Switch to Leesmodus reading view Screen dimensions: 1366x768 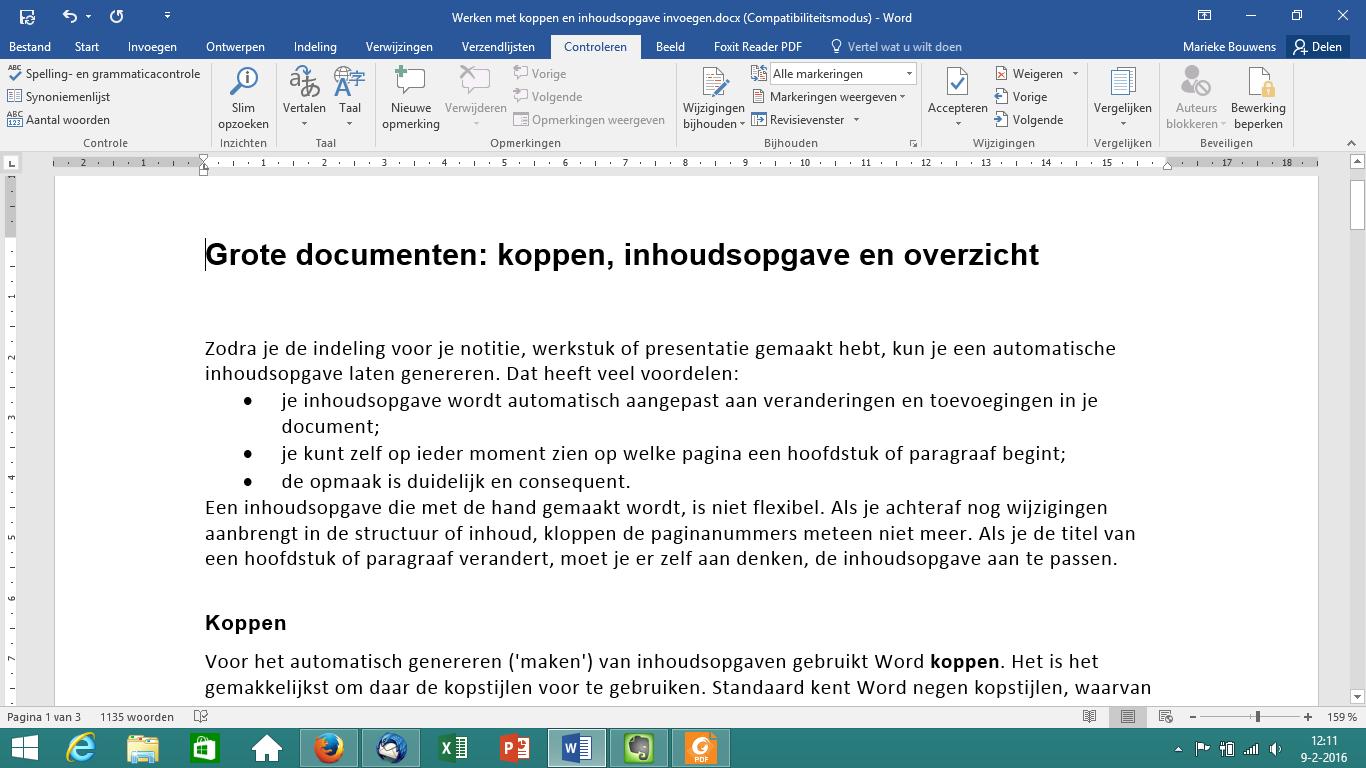coord(1089,717)
